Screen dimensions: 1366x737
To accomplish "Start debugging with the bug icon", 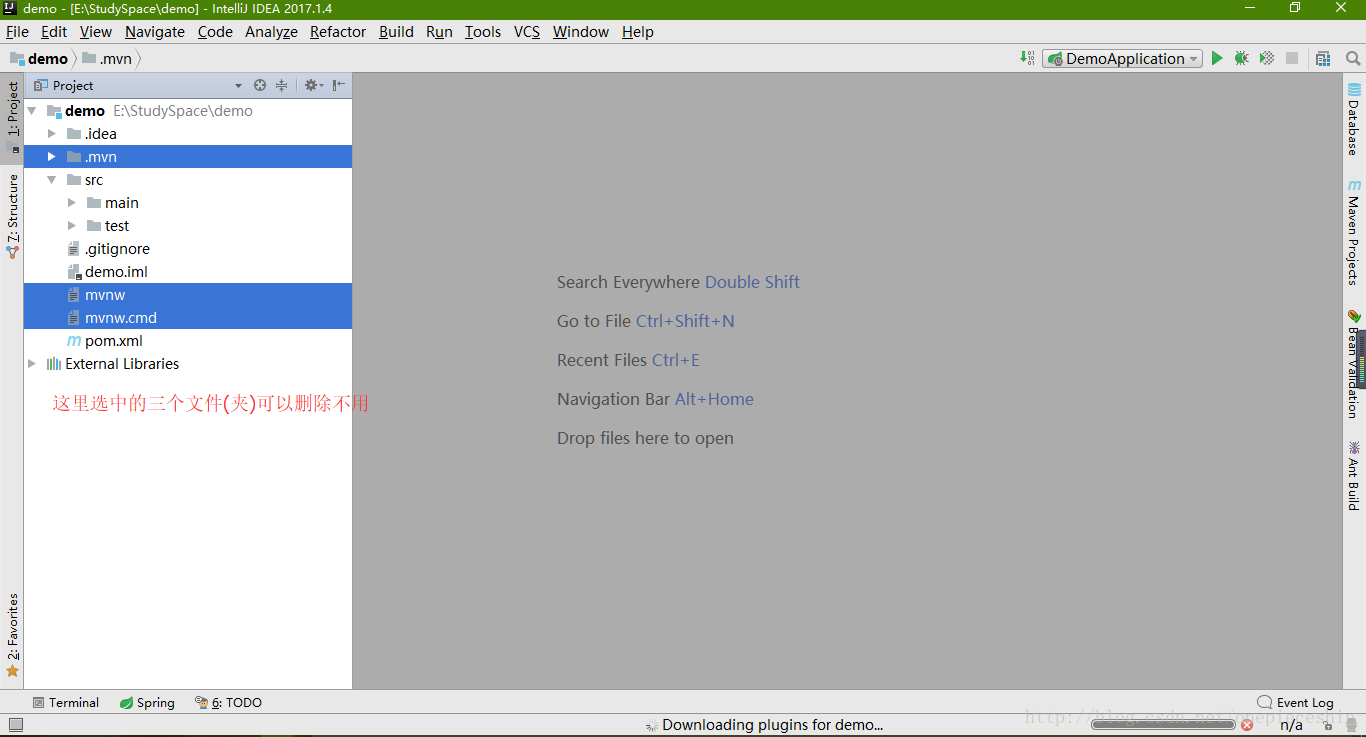I will click(x=1241, y=59).
